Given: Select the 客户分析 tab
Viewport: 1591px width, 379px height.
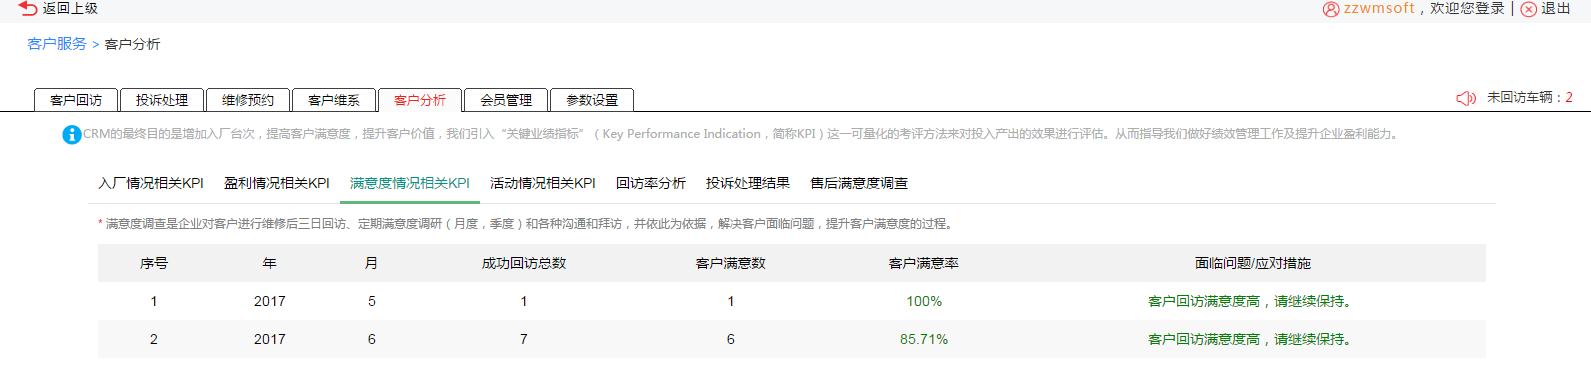Looking at the screenshot, I should (x=420, y=100).
